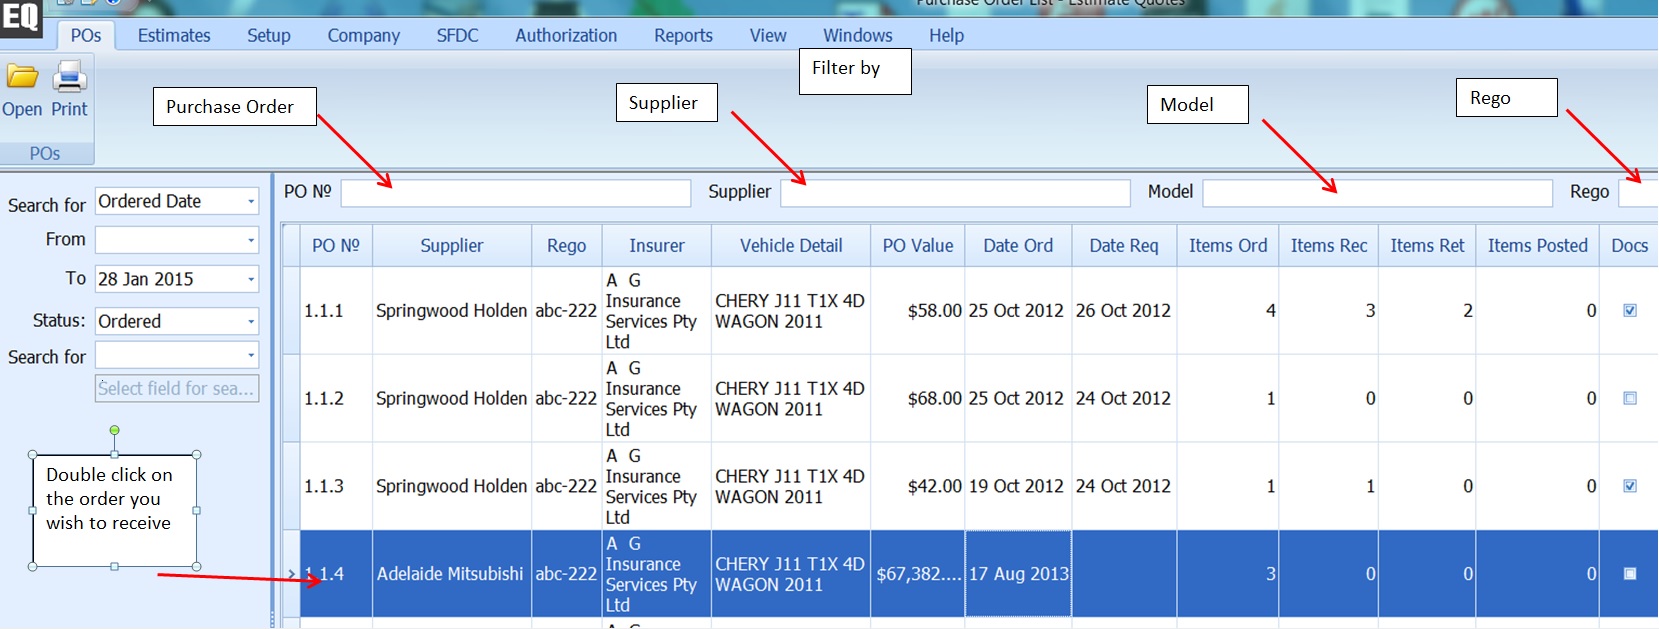Click the abc-222 rego cell in row 1.1.3
This screenshot has width=1659, height=629.
tap(567, 487)
